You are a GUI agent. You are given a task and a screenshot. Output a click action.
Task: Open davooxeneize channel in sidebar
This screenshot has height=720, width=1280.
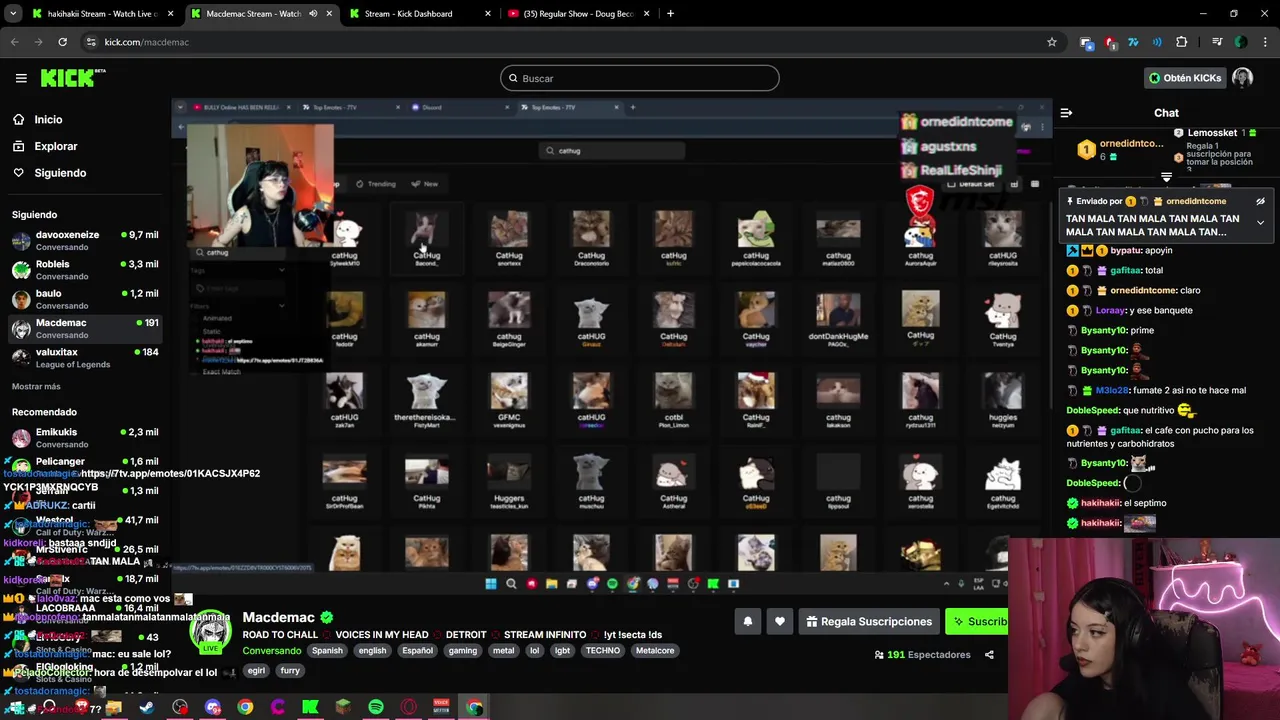(x=84, y=240)
